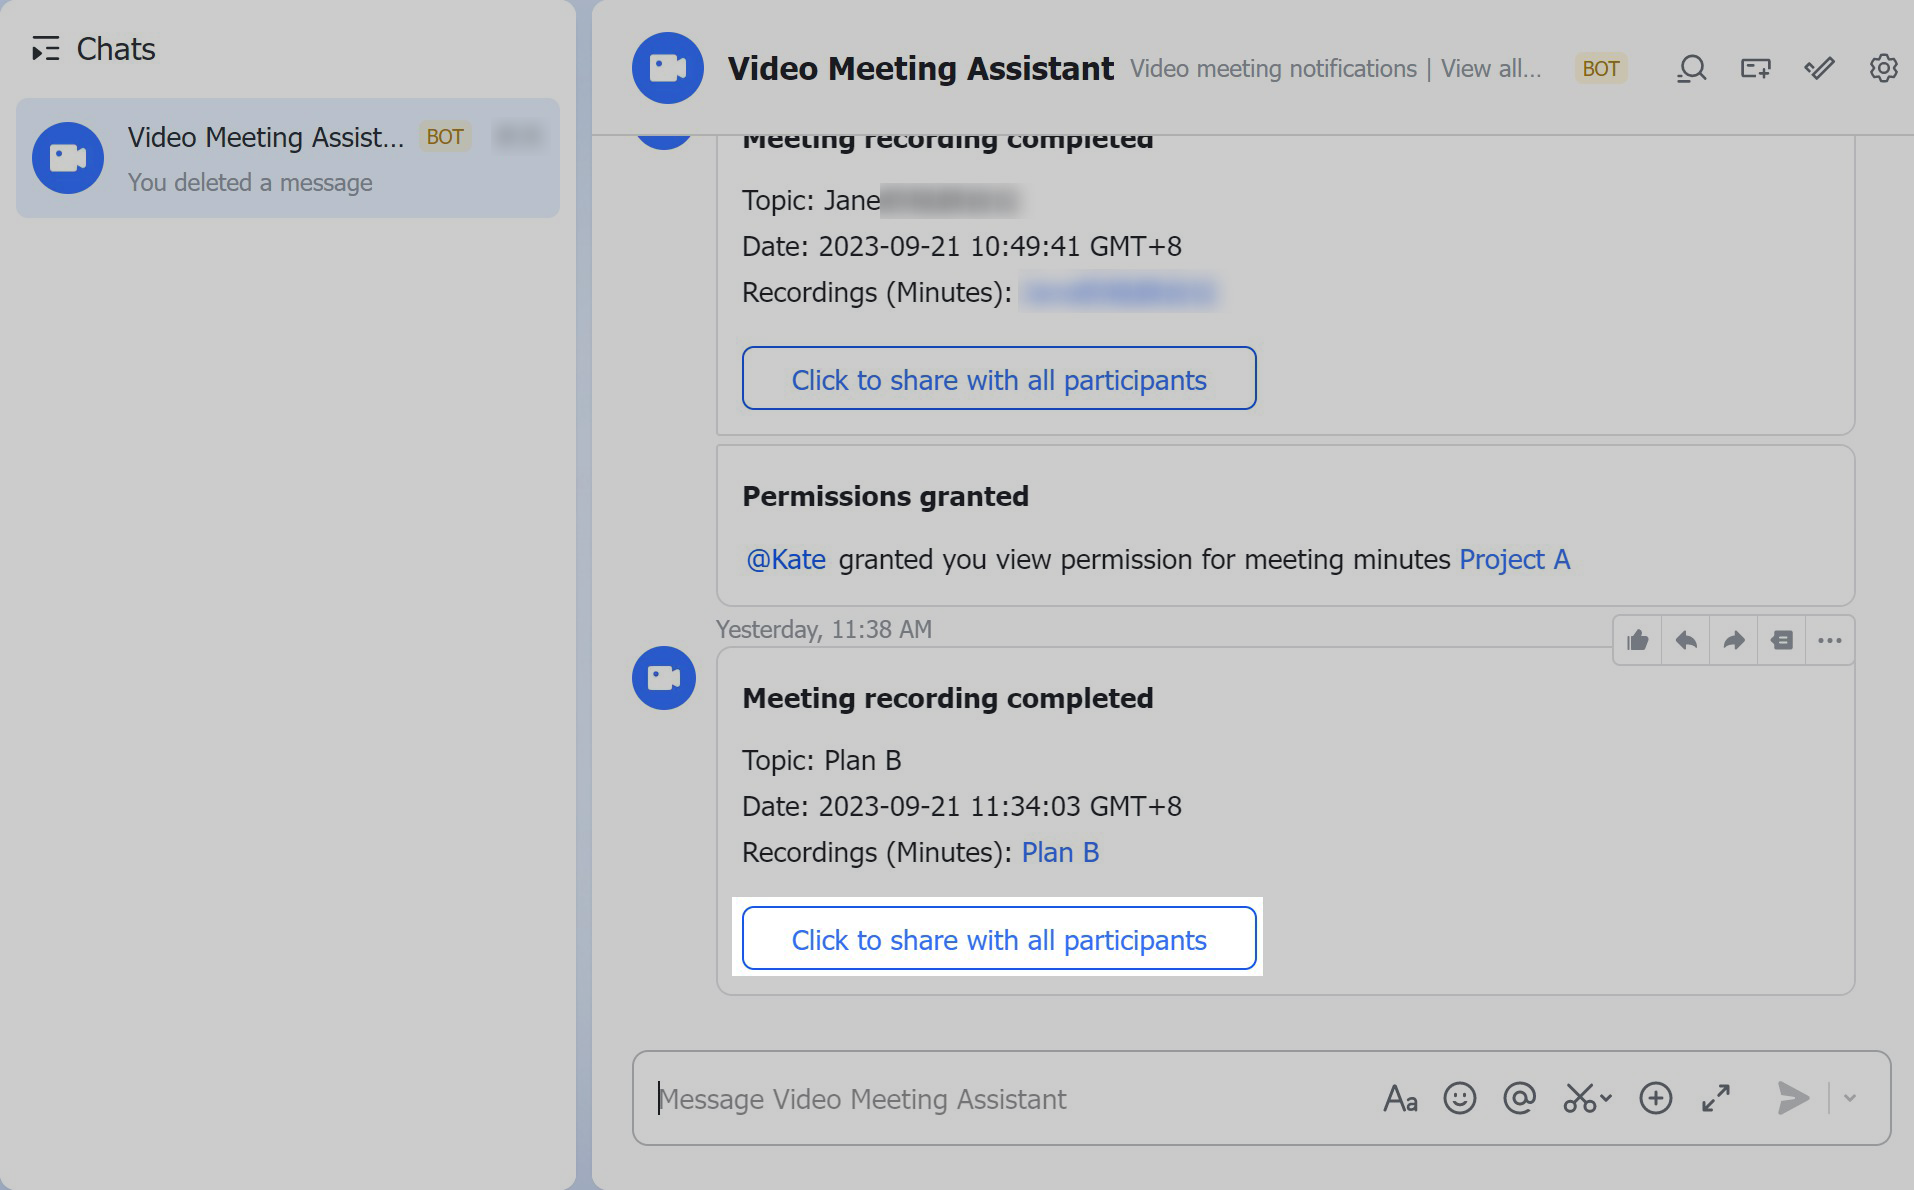Open Project A meeting minutes link
The width and height of the screenshot is (1914, 1190).
(x=1515, y=559)
